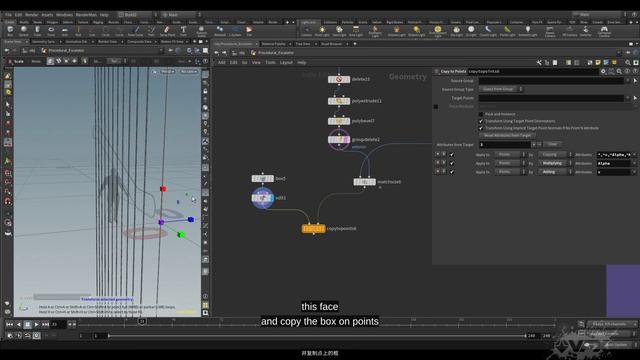Click the timeline current frame marker
The height and width of the screenshot is (360, 640).
[x=142, y=322]
